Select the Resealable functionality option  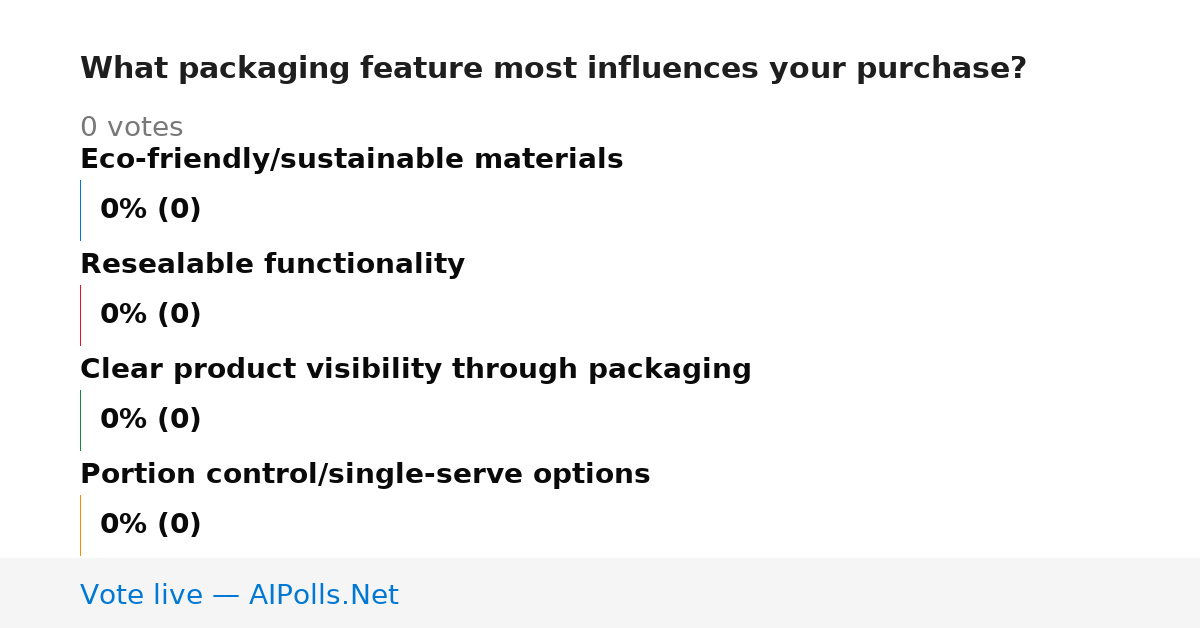pyautogui.click(x=272, y=264)
